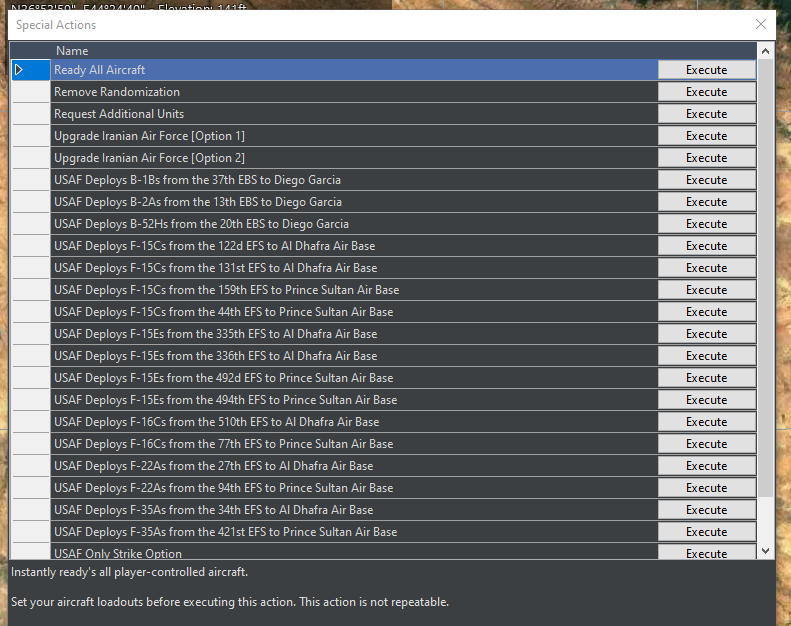Image resolution: width=791 pixels, height=626 pixels.
Task: Execute F-15Es 492d EFS deployment
Action: coord(707,378)
